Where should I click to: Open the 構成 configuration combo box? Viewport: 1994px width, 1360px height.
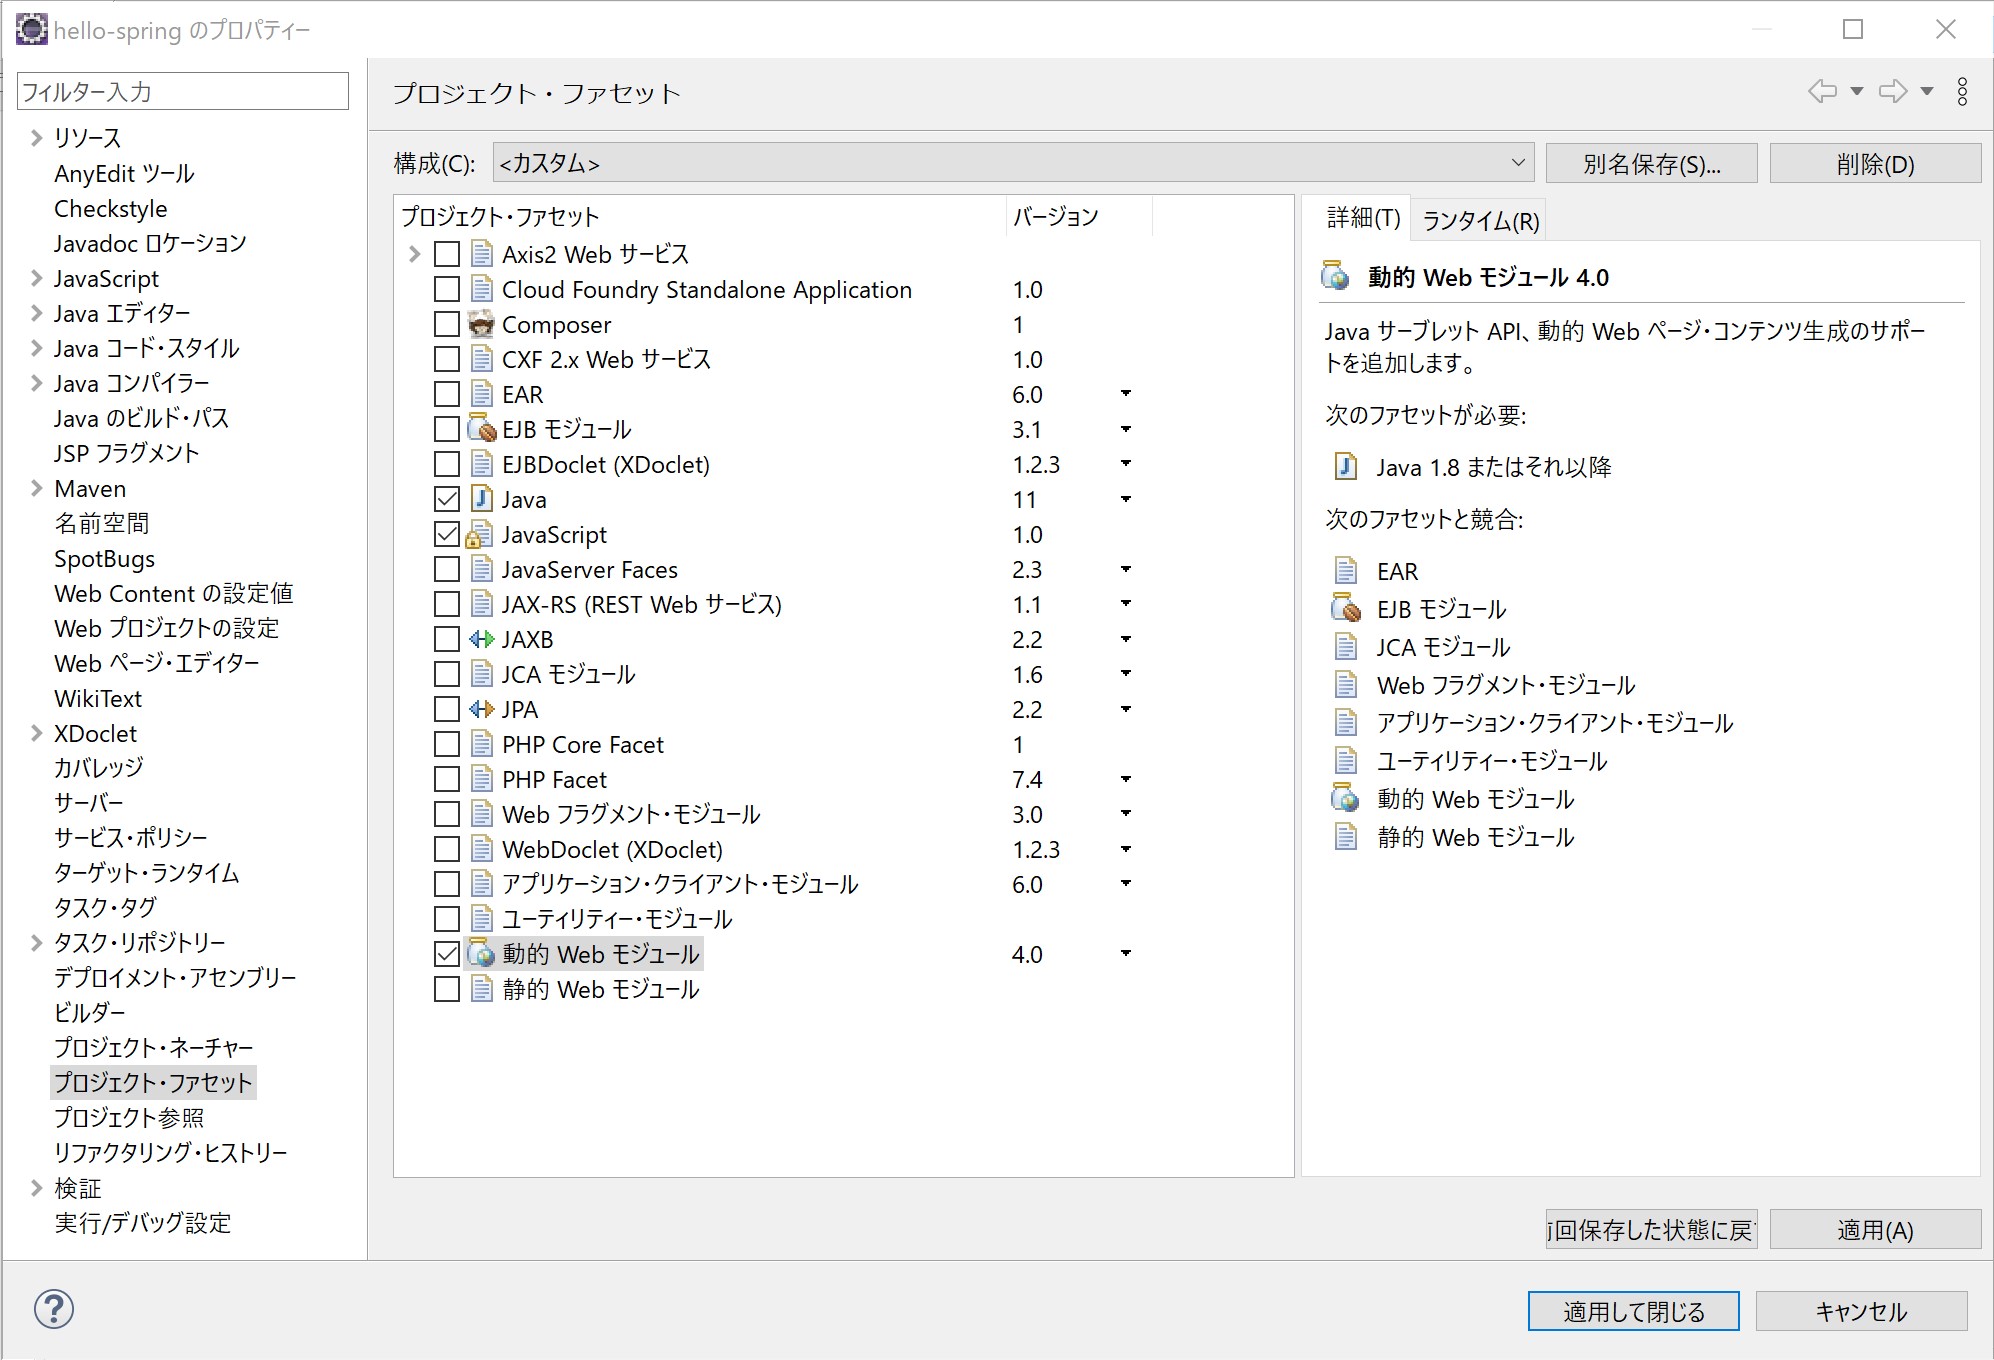click(x=1012, y=163)
